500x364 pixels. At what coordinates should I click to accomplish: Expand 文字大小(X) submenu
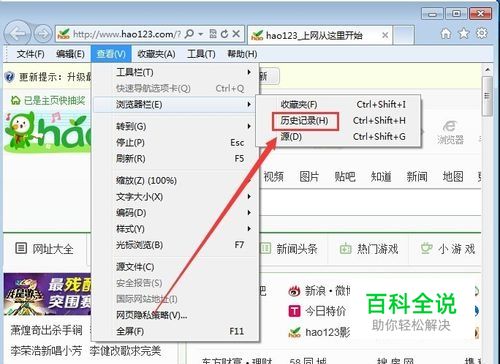click(x=176, y=197)
